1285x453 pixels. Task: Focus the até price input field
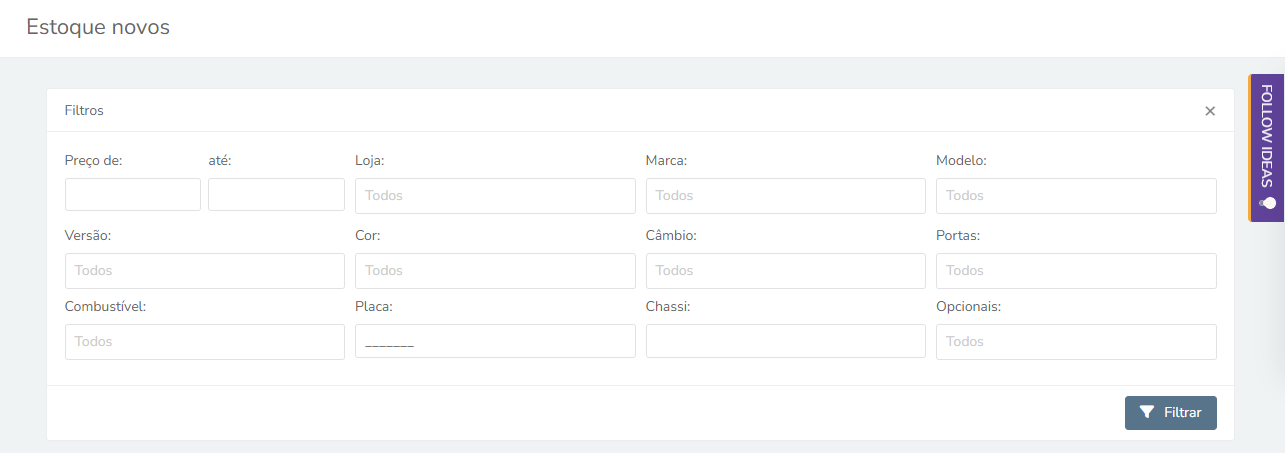pos(276,195)
